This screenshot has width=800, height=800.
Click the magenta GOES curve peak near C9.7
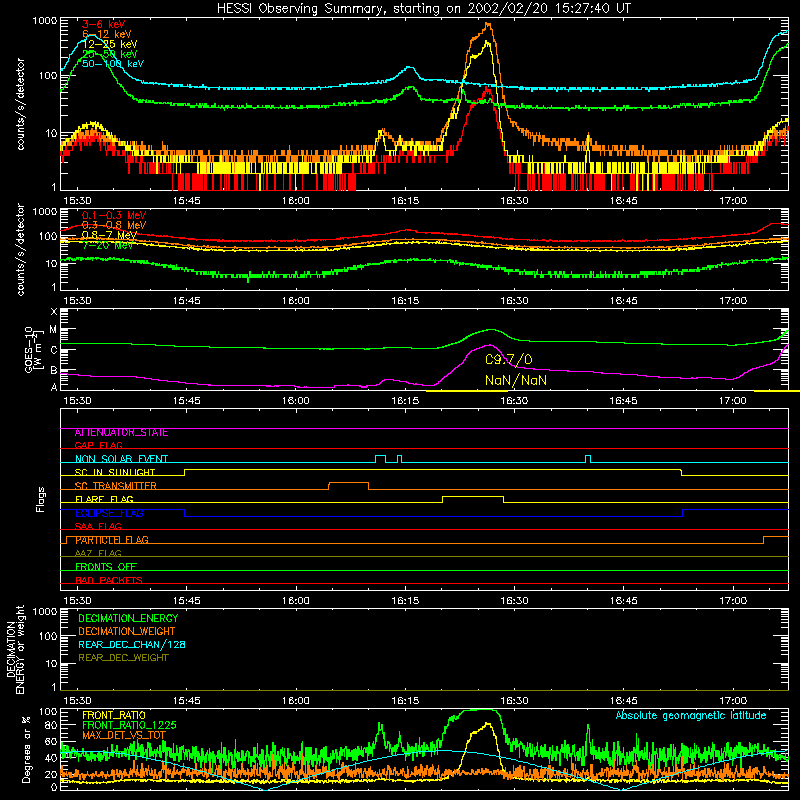[x=489, y=345]
